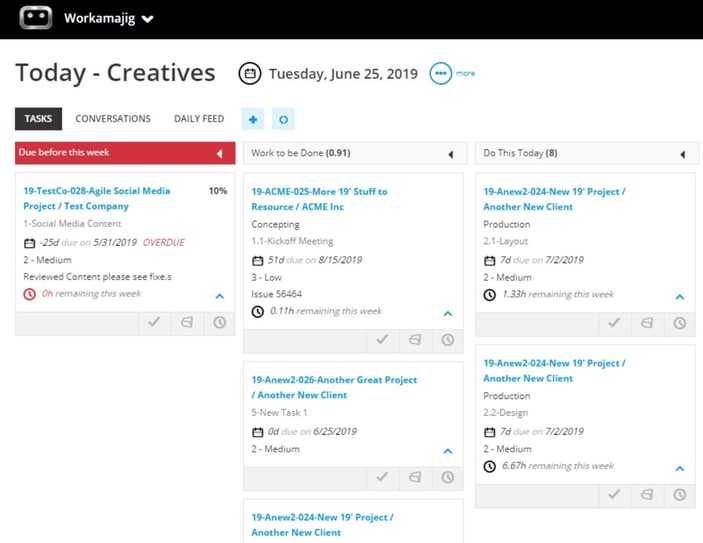Click megaphone icon on New Task 1 card
This screenshot has height=543, width=703.
(415, 477)
